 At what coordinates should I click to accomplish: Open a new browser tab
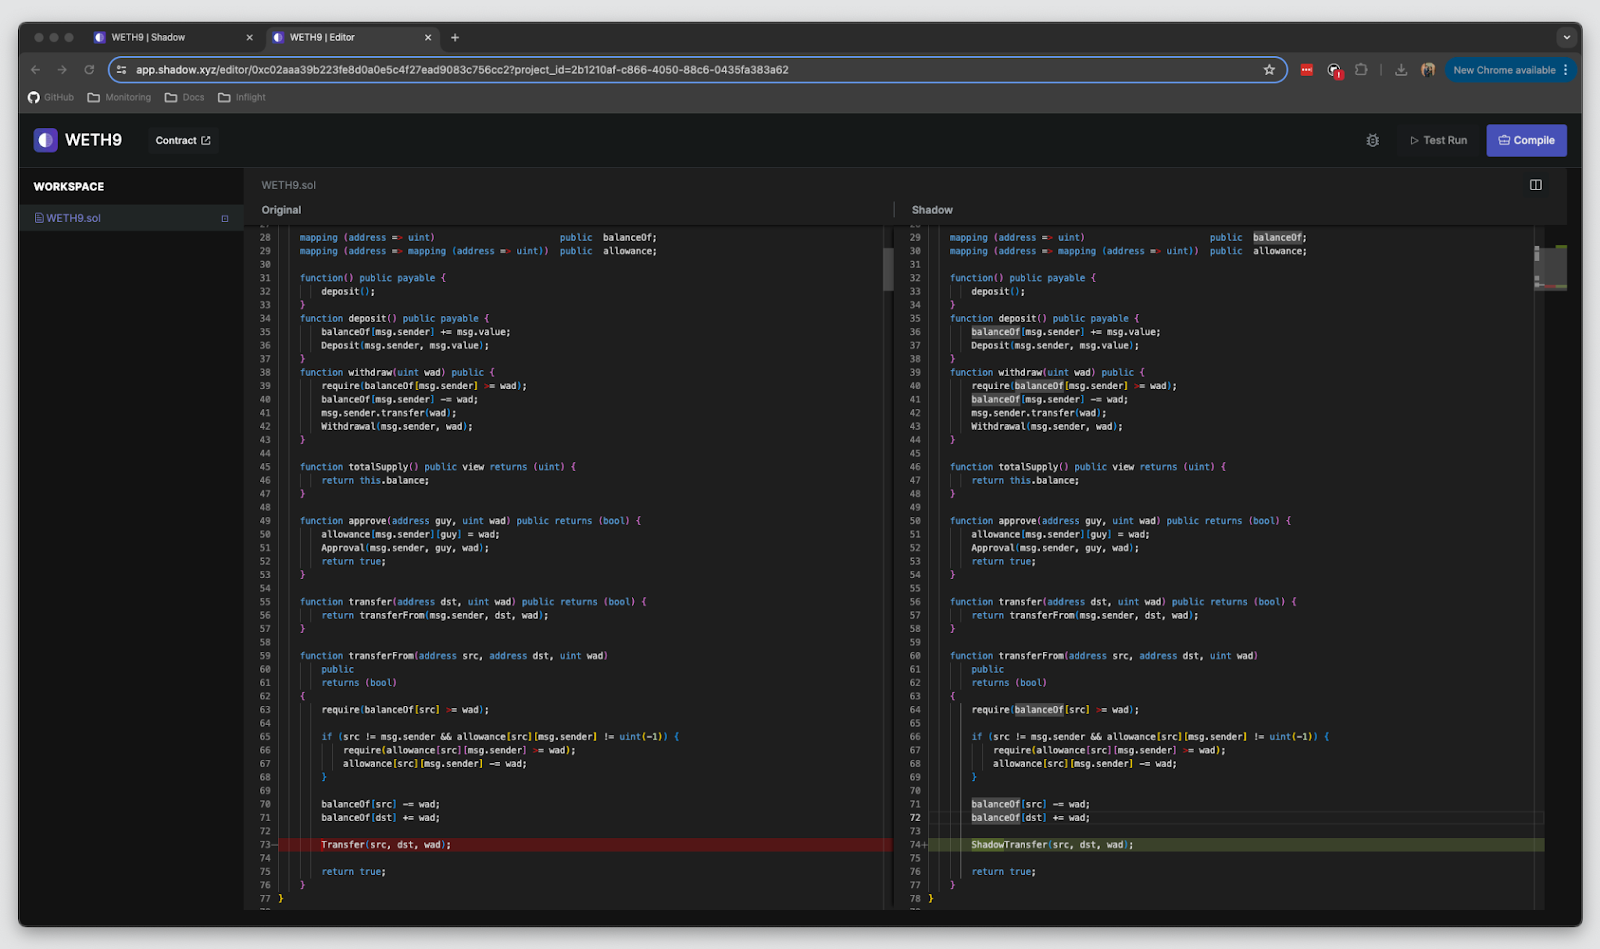455,37
